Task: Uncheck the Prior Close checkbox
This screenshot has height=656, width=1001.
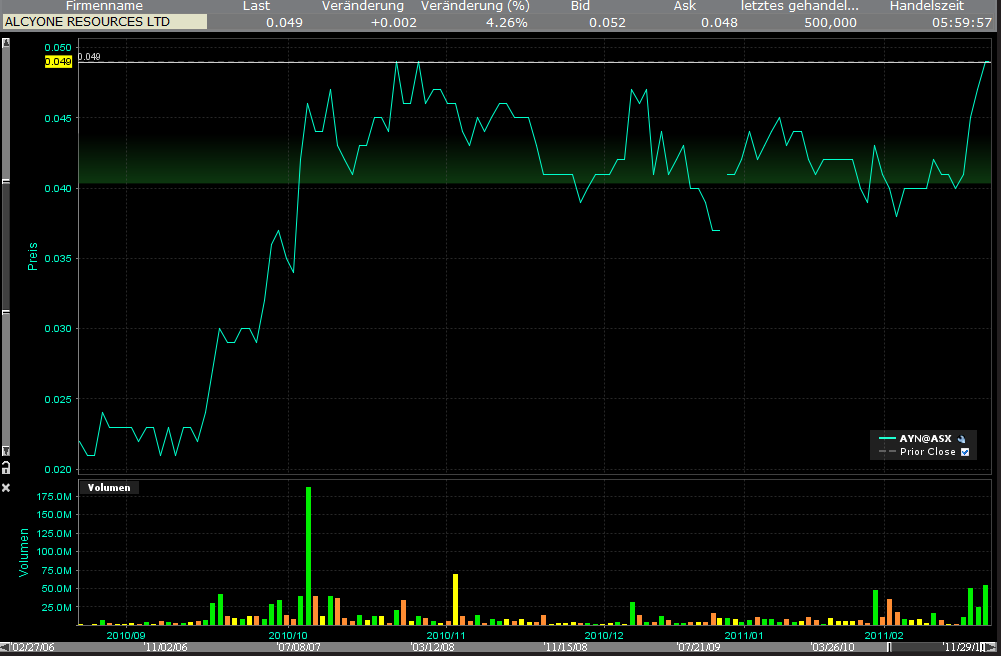Action: [964, 452]
